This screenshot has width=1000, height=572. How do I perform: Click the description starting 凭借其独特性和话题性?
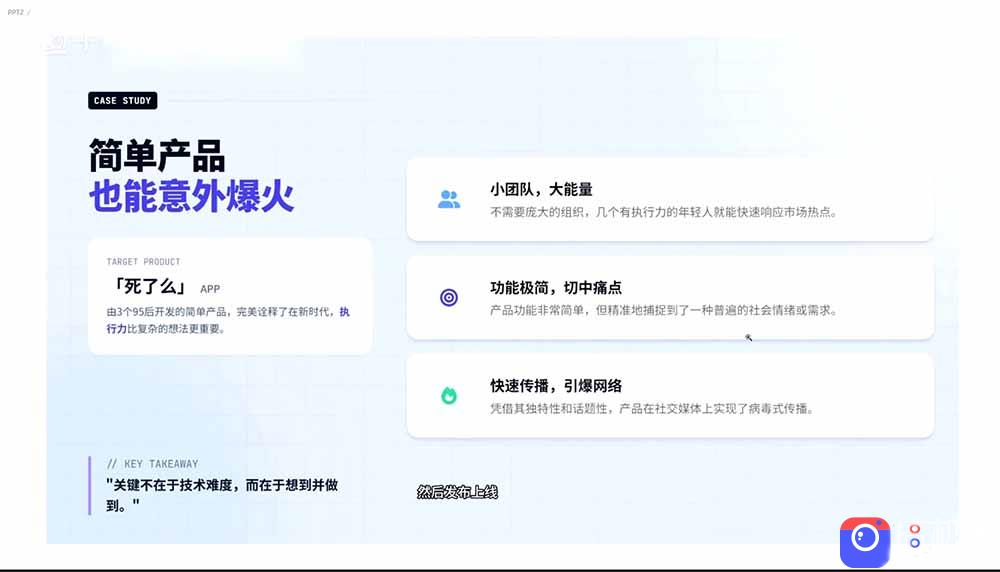pyautogui.click(x=652, y=409)
